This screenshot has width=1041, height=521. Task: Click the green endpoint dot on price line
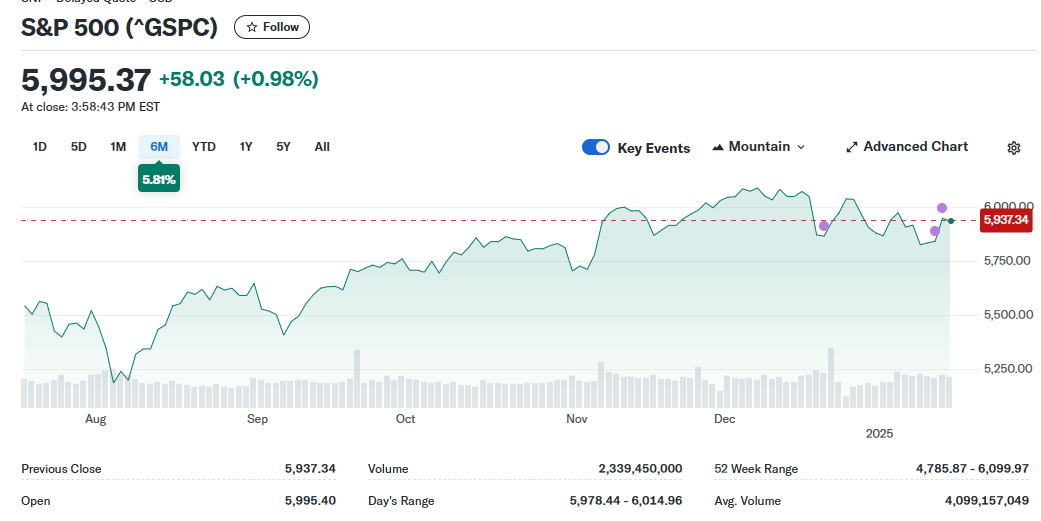[951, 220]
